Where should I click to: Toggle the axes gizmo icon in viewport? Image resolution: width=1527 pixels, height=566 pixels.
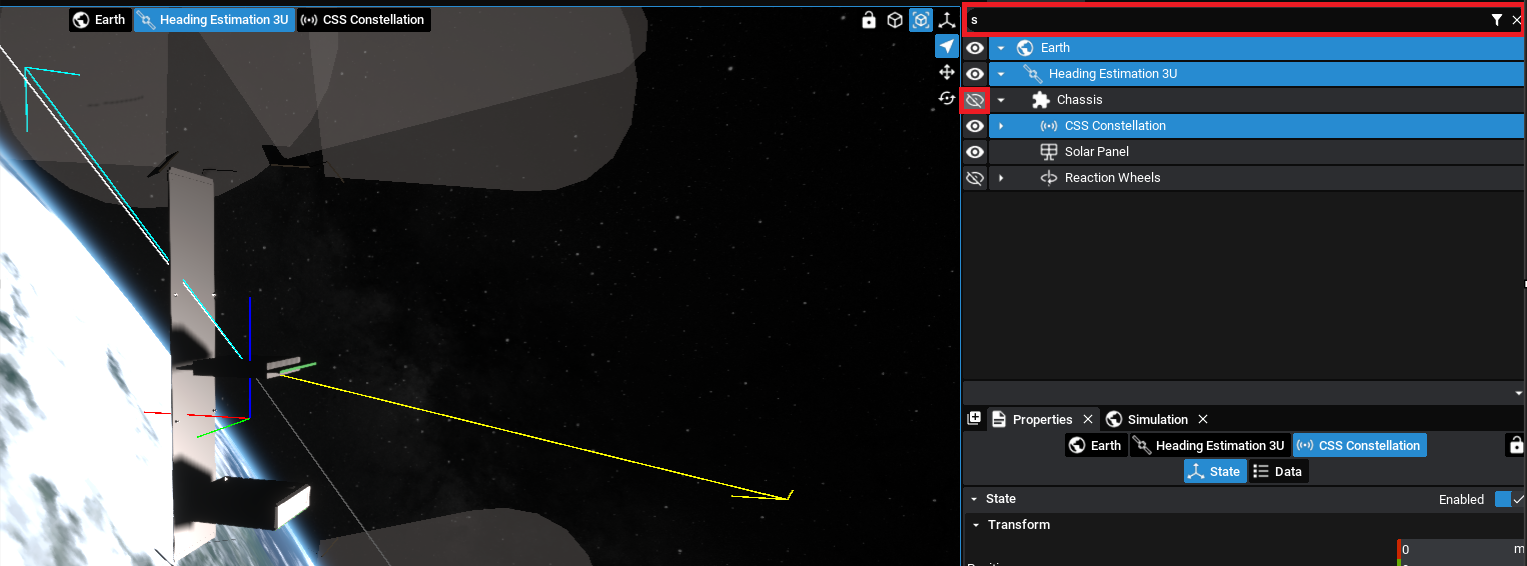pyautogui.click(x=947, y=20)
